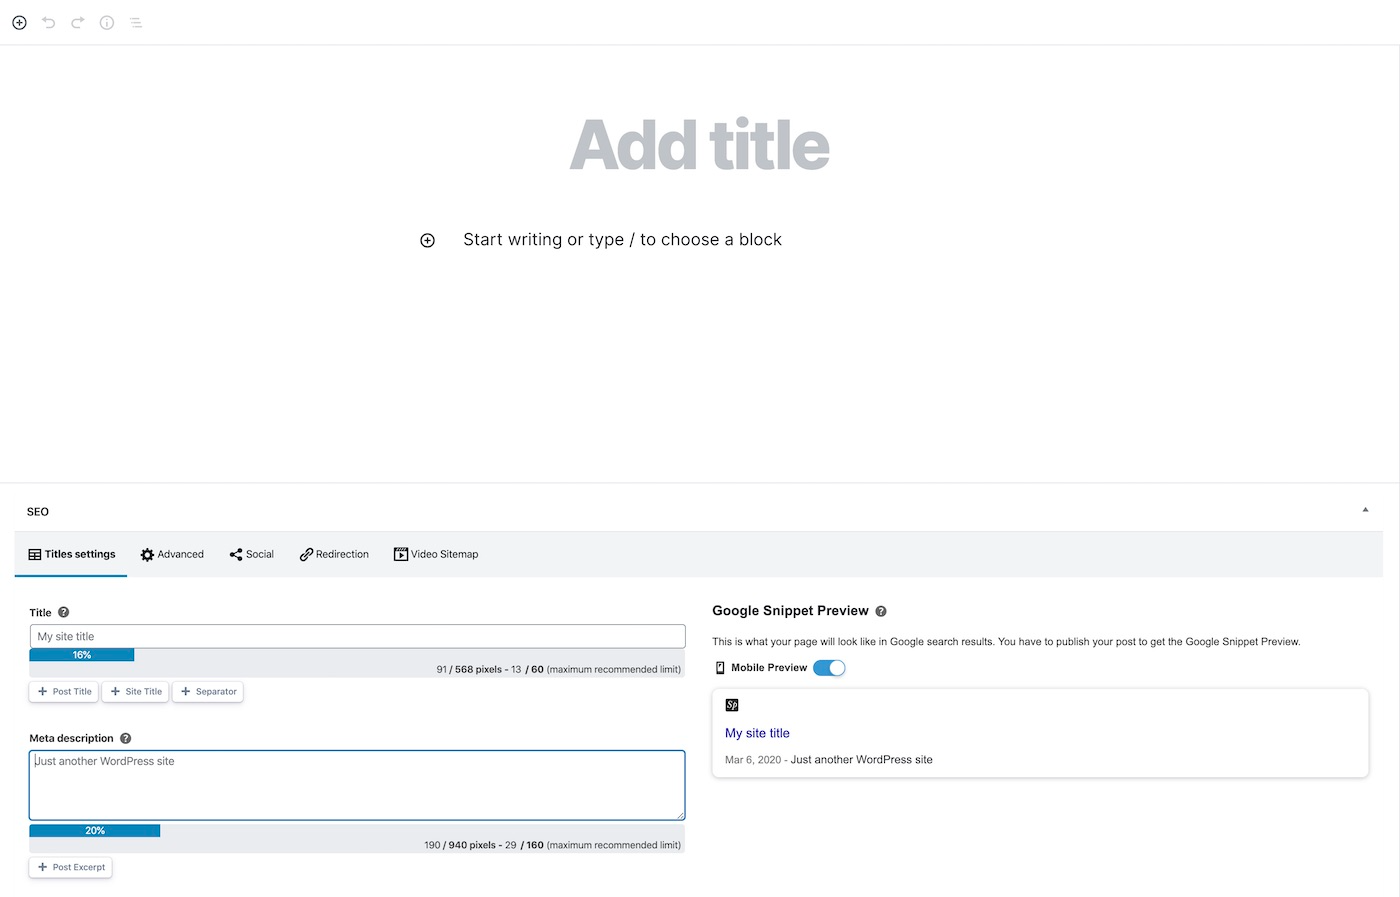Insert Site Title variable button
This screenshot has width=1400, height=897.
[135, 691]
